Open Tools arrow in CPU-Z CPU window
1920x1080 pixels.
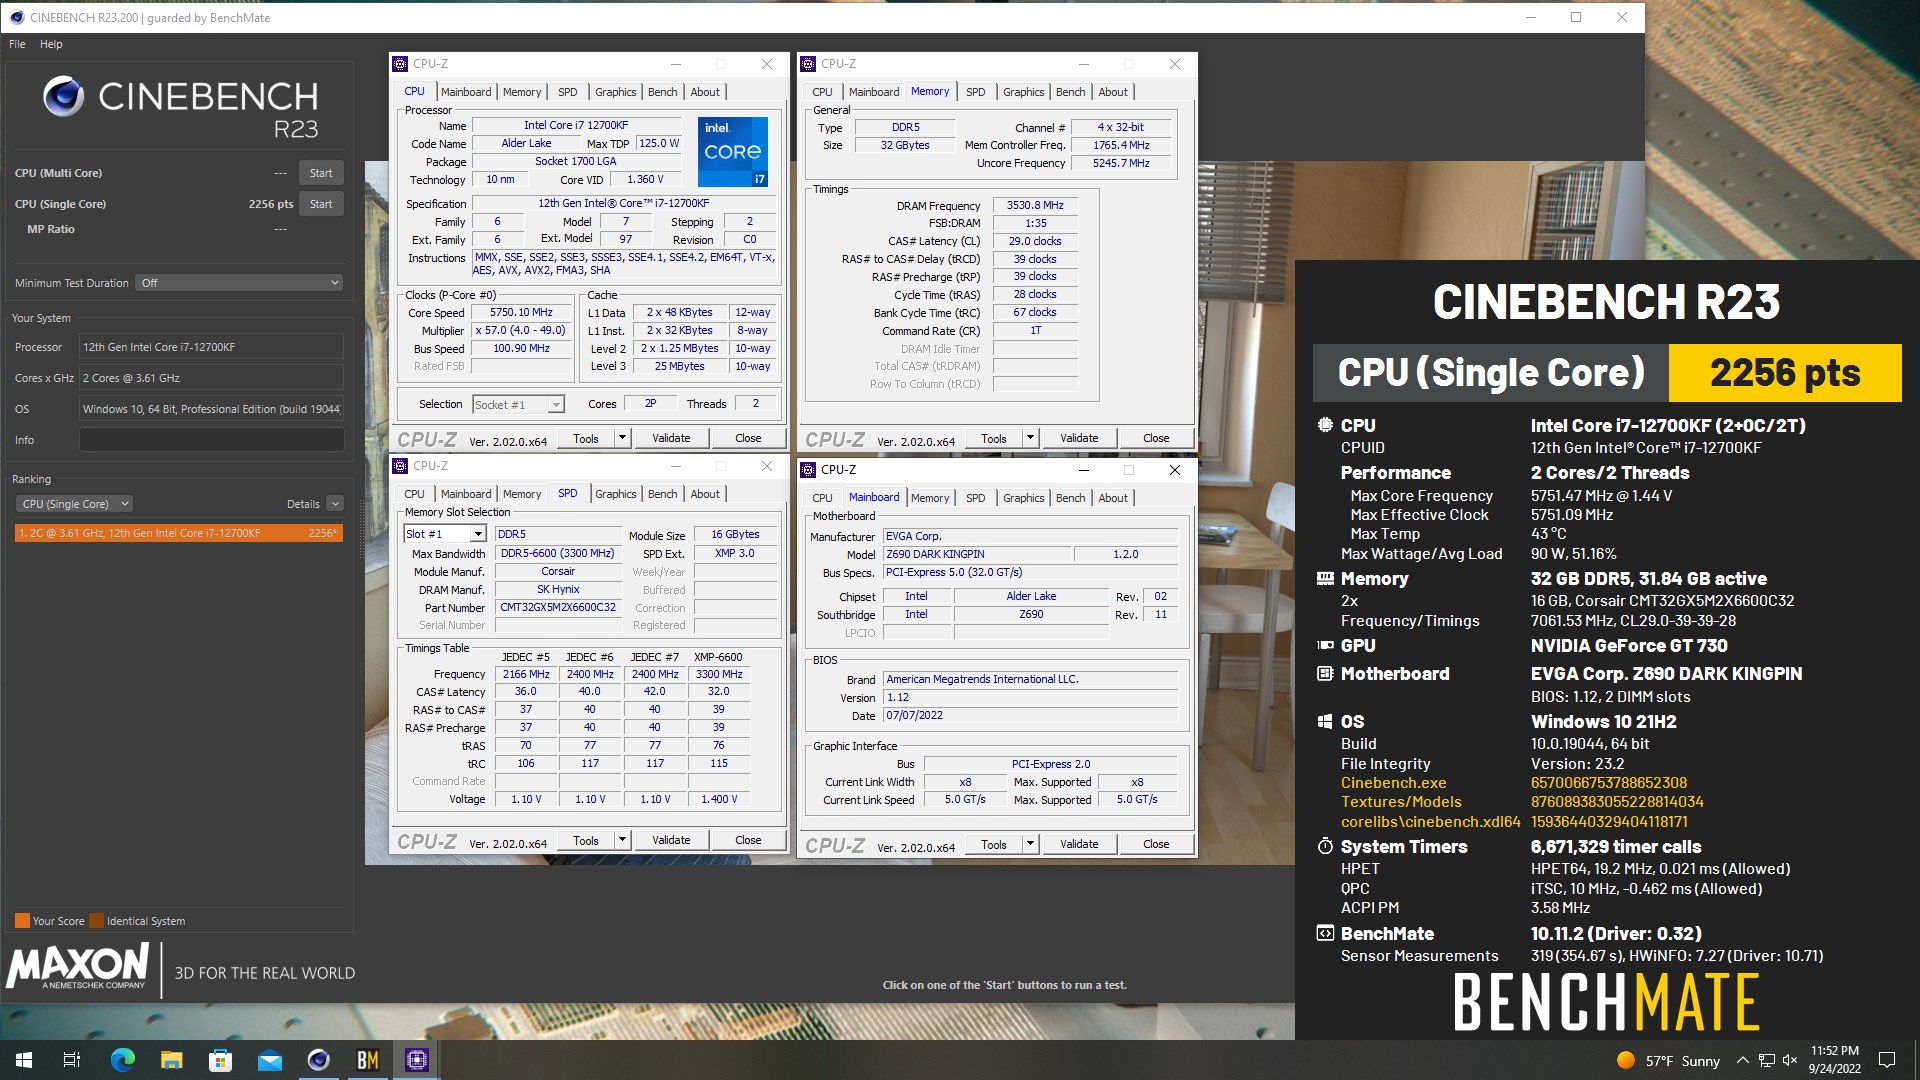[622, 438]
